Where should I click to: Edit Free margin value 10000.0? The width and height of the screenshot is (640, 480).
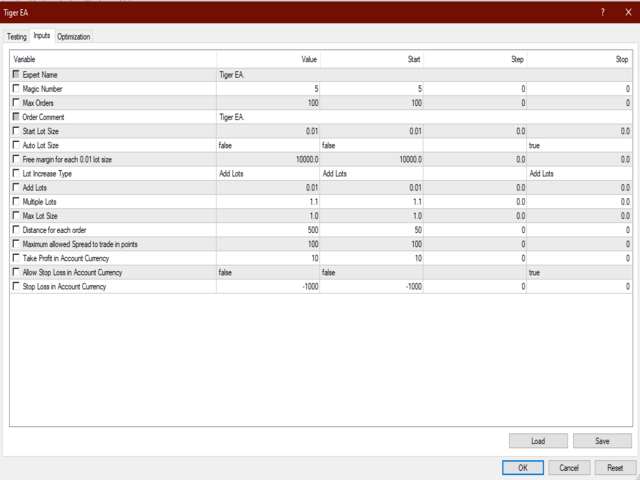tap(268, 159)
